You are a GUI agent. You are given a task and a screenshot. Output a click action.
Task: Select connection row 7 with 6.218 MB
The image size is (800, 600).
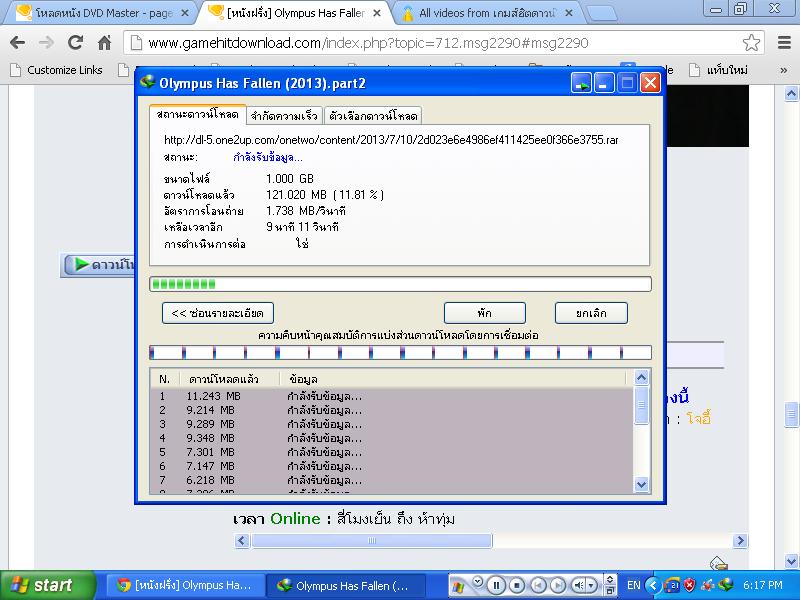point(392,480)
